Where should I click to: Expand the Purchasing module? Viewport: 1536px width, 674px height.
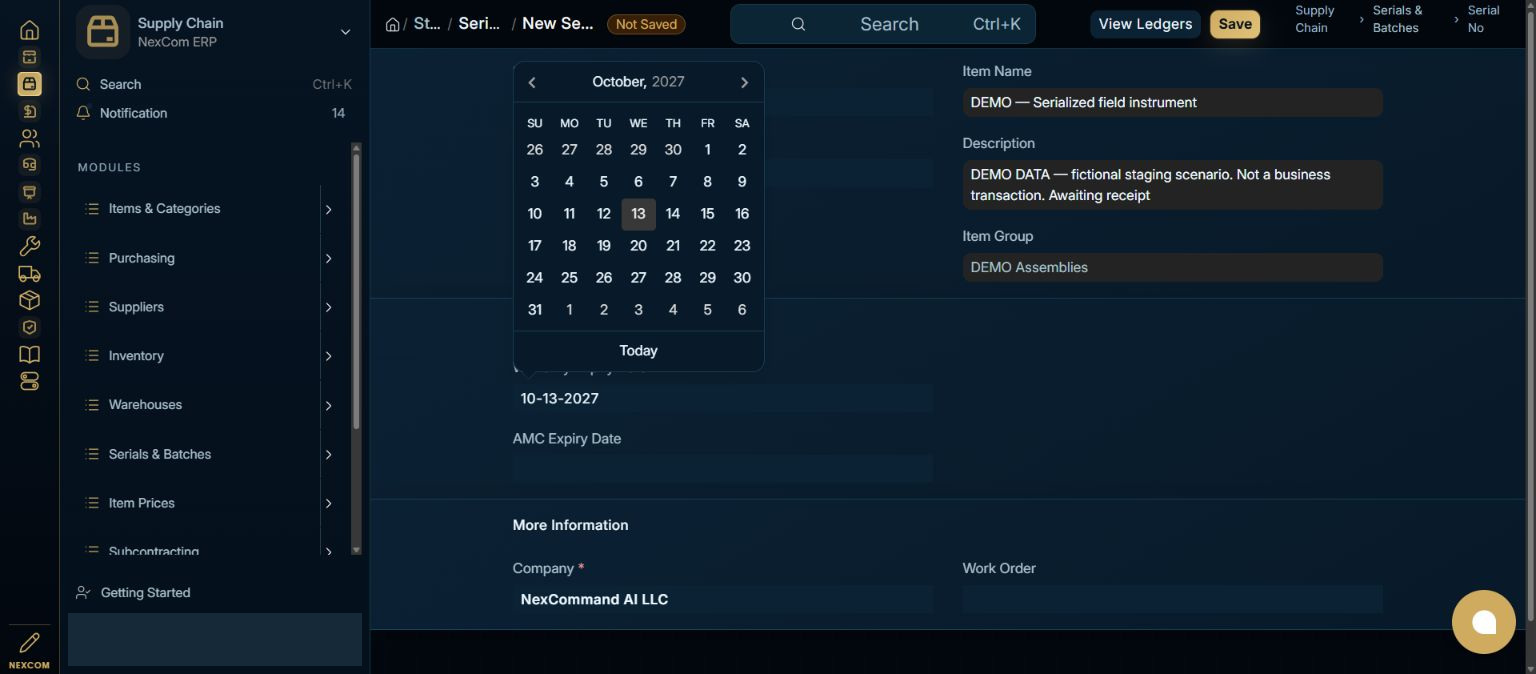(328, 258)
